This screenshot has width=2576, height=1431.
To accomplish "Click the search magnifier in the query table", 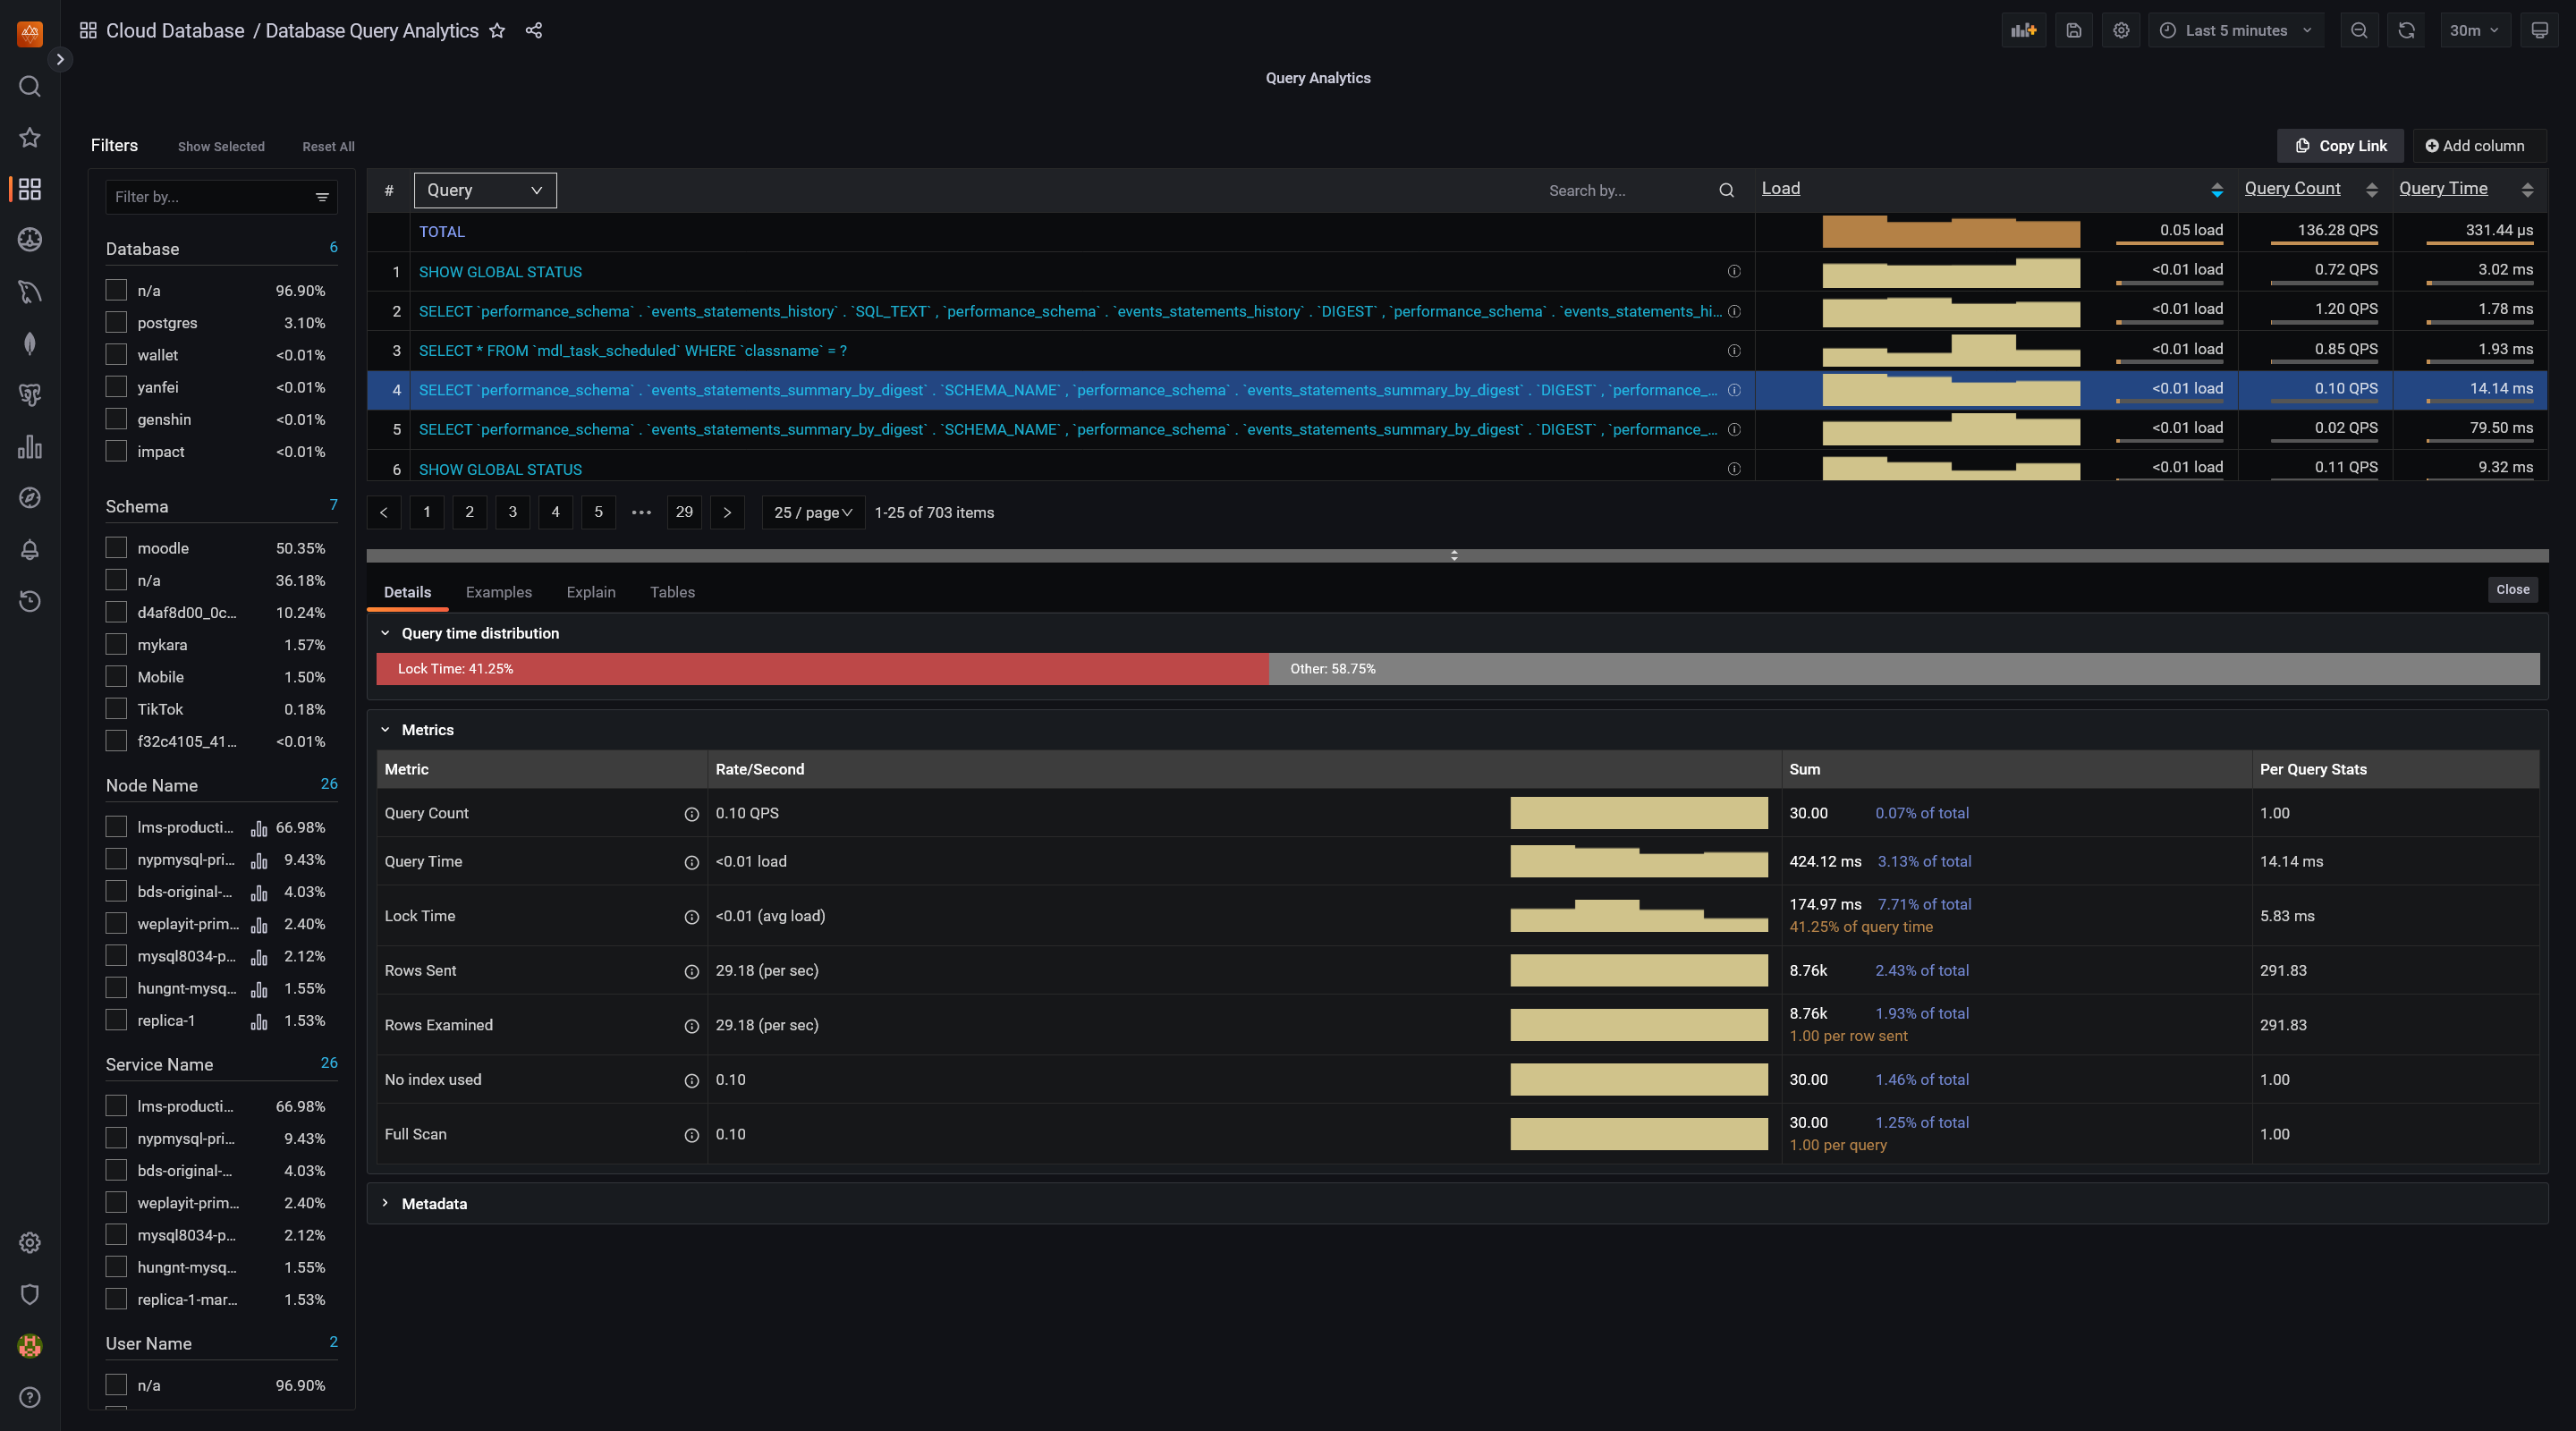I will (1726, 190).
